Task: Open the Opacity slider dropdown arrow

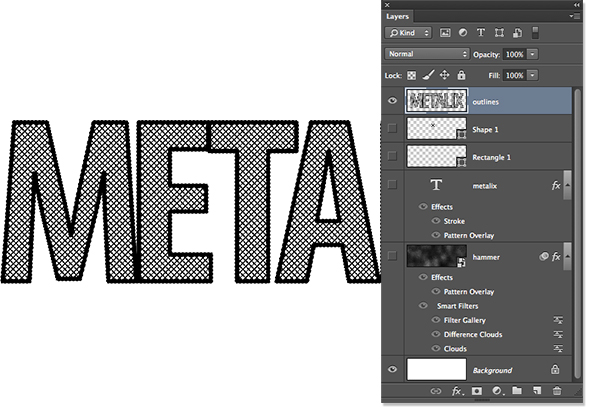Action: pos(532,54)
